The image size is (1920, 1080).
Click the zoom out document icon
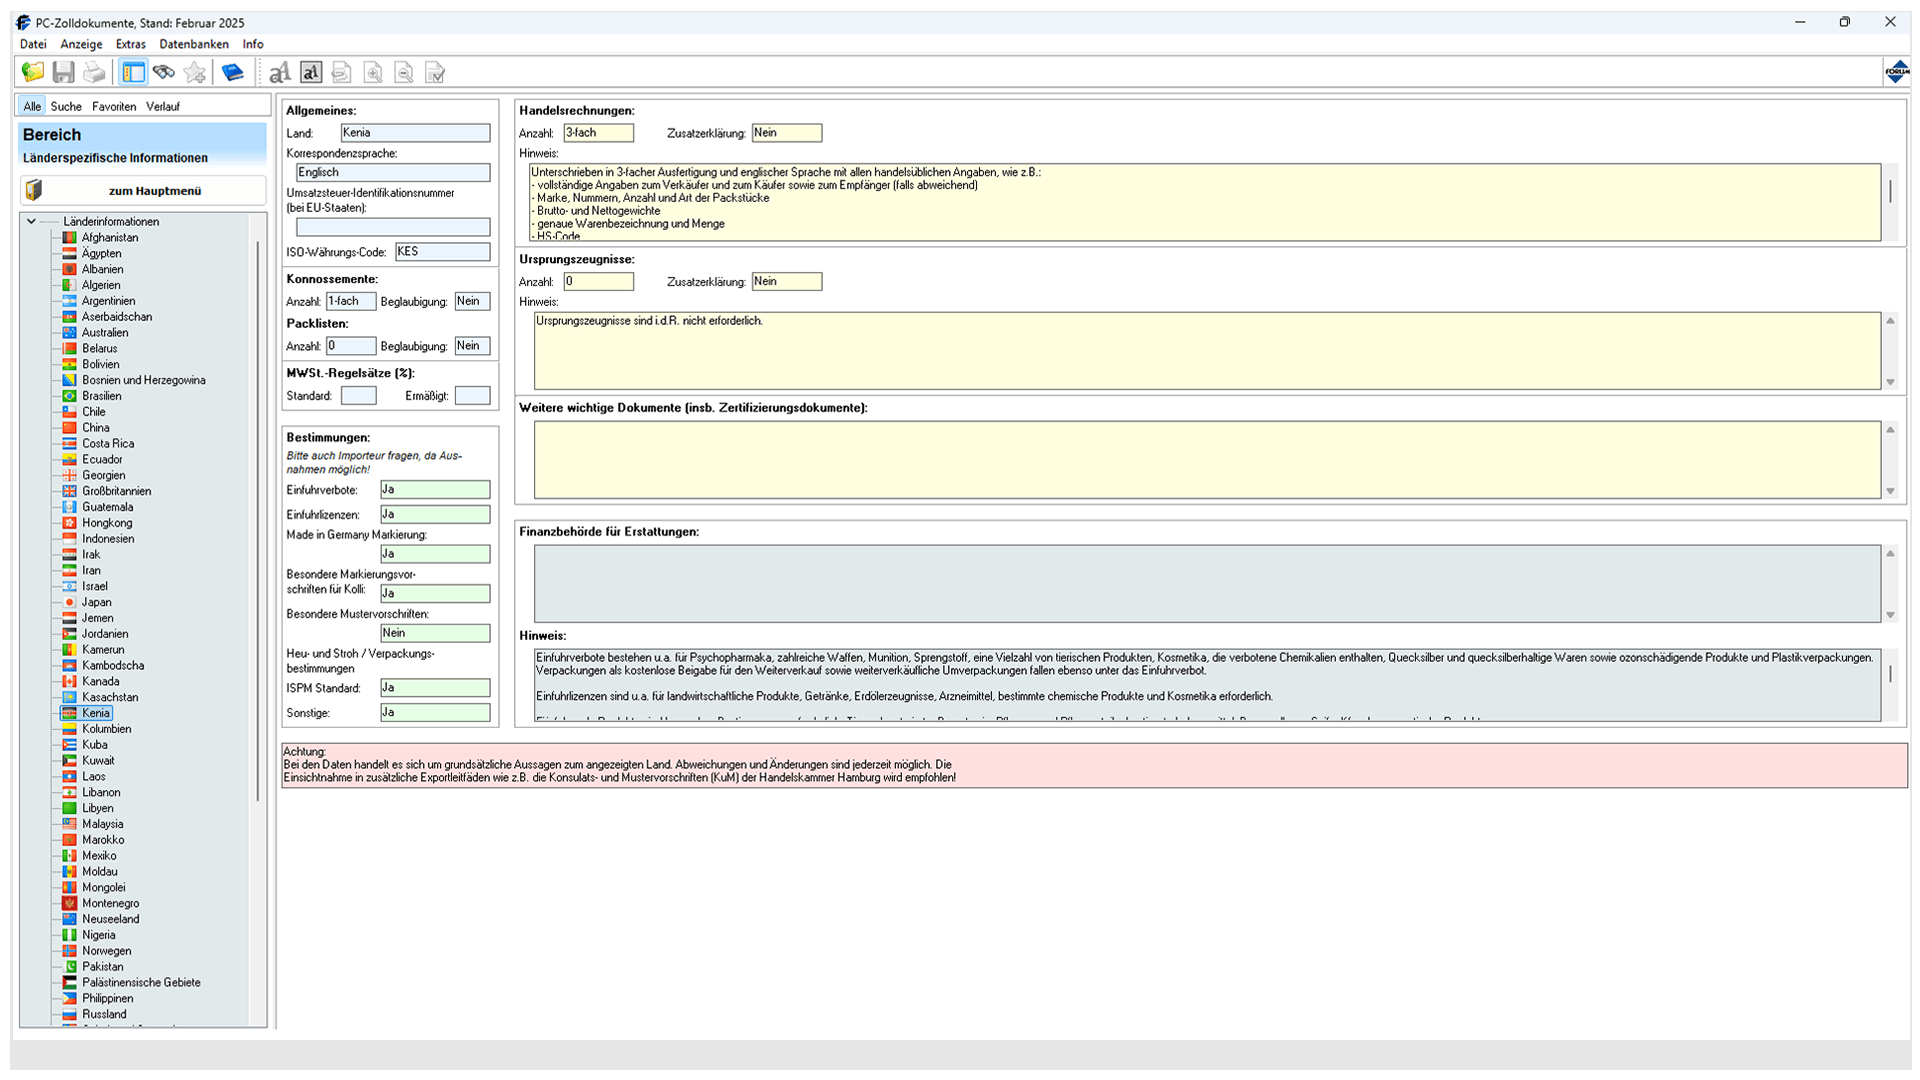click(404, 72)
